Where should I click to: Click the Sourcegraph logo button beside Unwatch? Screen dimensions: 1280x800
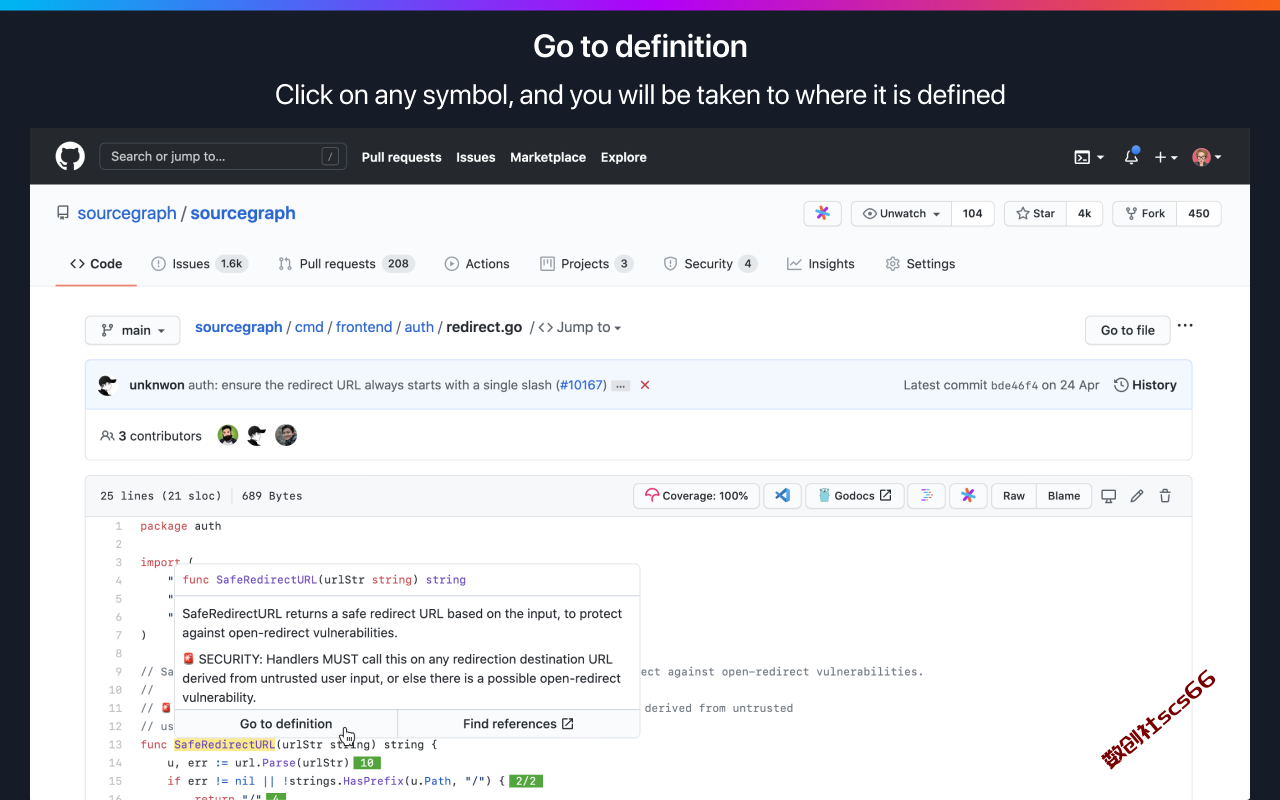(x=822, y=213)
